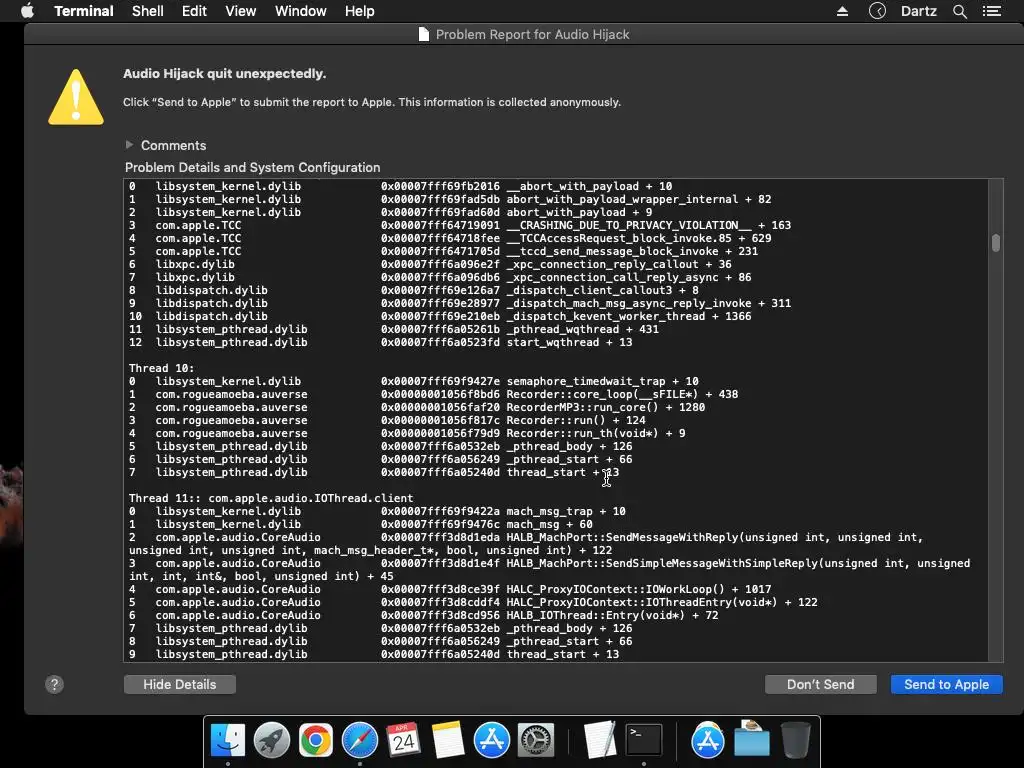
Task: Open the folder stack in the Dock
Action: (752, 739)
